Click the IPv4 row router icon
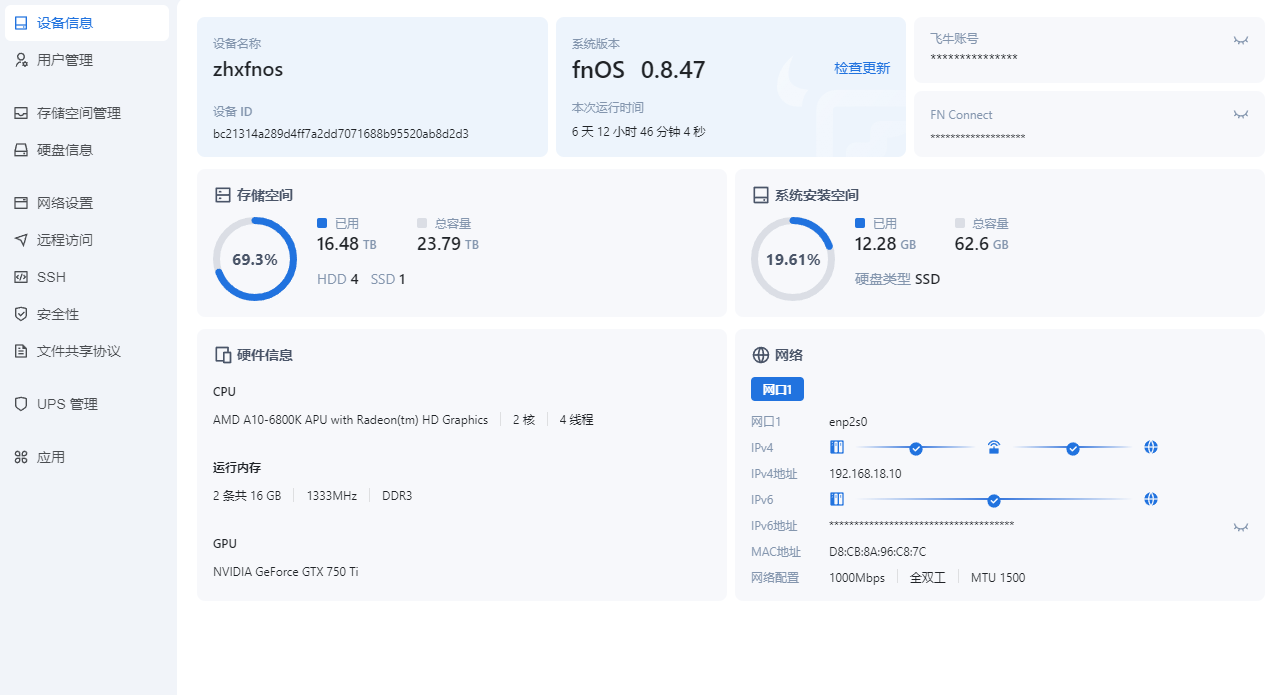The image size is (1284, 695). [x=994, y=447]
